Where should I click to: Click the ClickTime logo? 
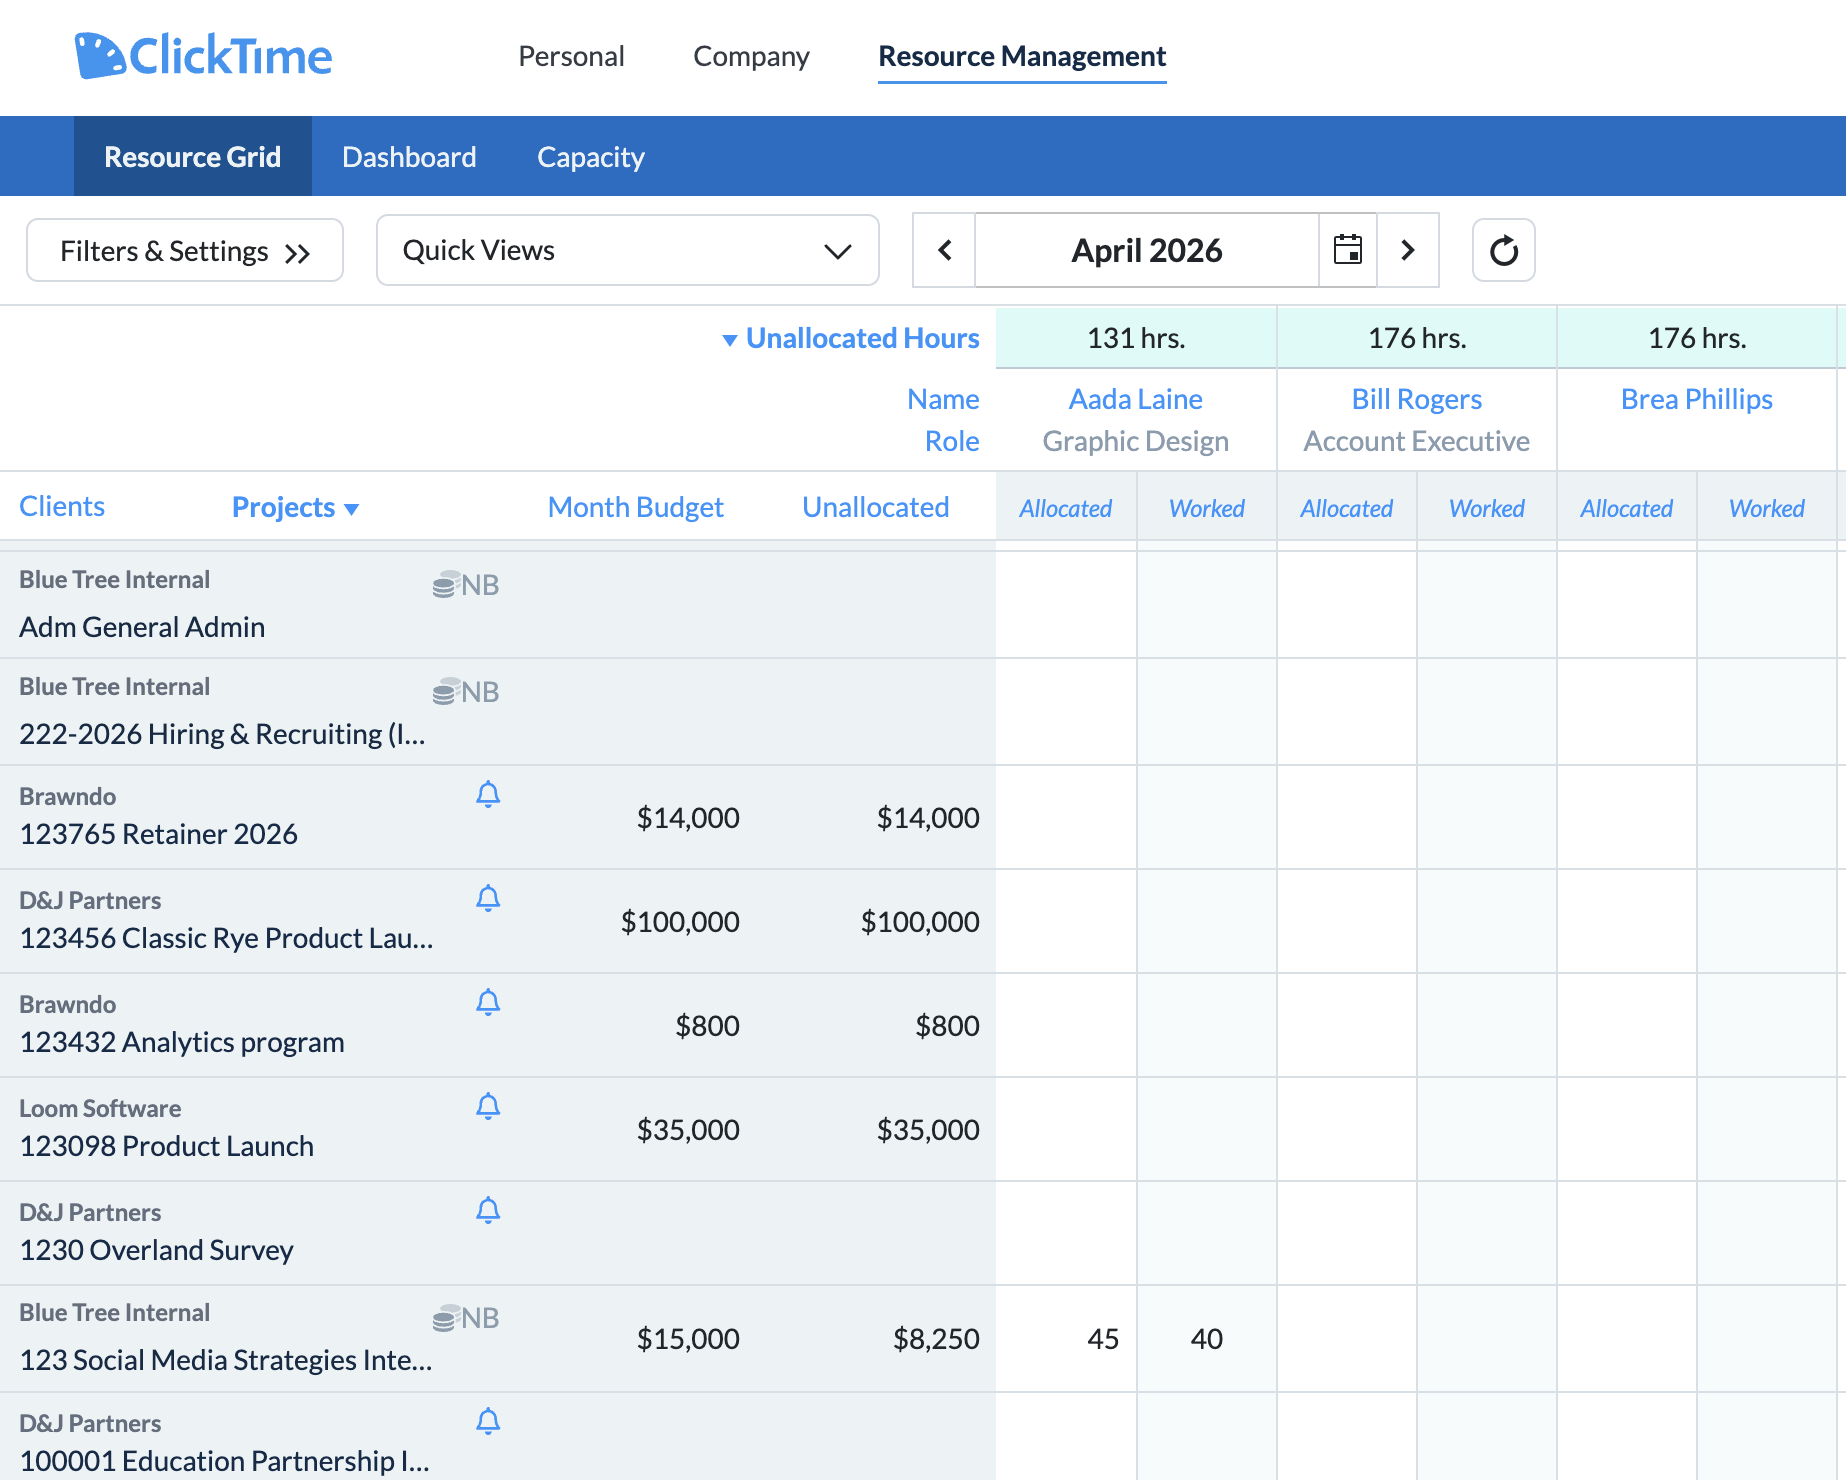(x=203, y=56)
